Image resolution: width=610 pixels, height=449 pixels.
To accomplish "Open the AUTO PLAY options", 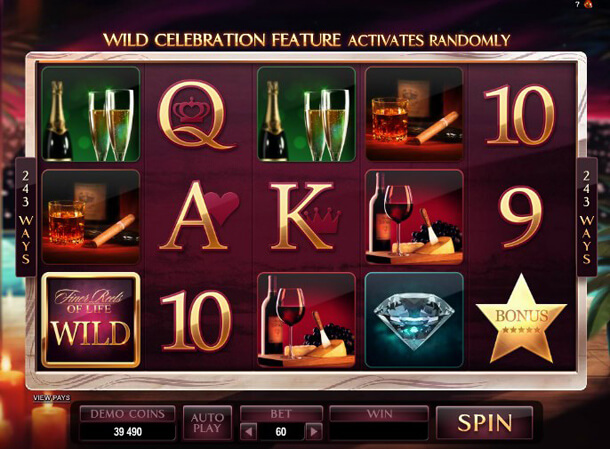I will (x=207, y=423).
